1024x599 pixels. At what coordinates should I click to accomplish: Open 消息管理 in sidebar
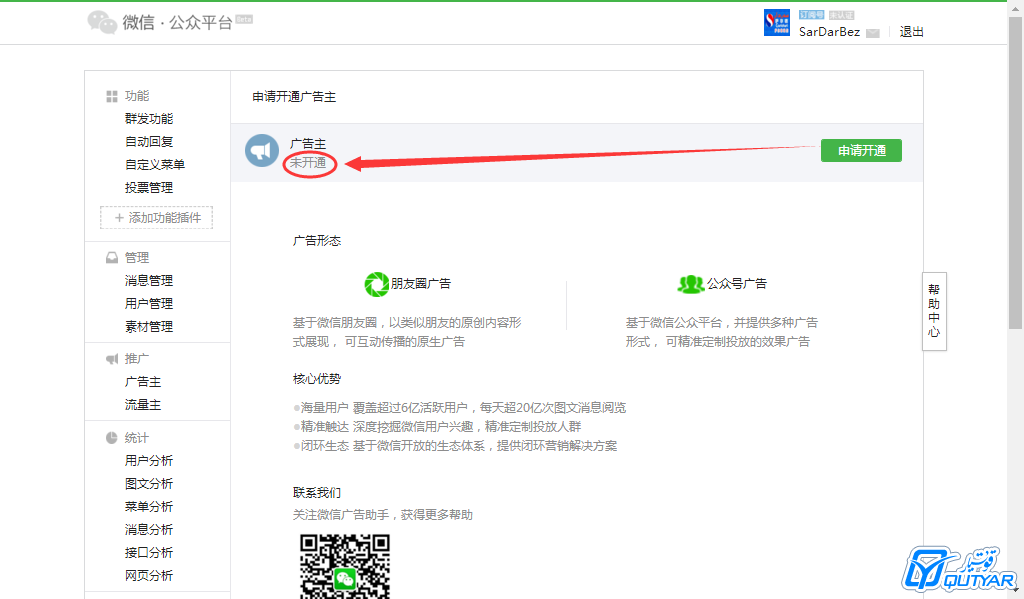(149, 281)
